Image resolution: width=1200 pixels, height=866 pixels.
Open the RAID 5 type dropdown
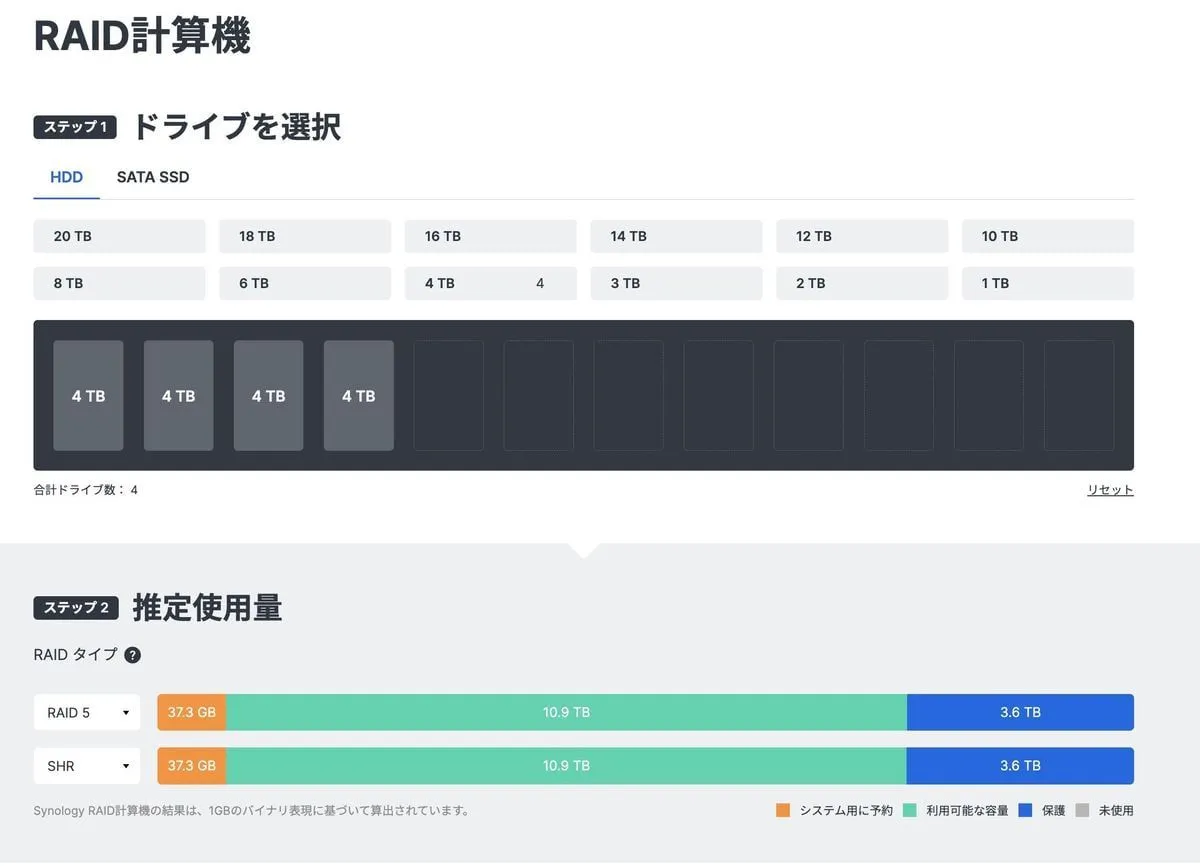(x=87, y=712)
